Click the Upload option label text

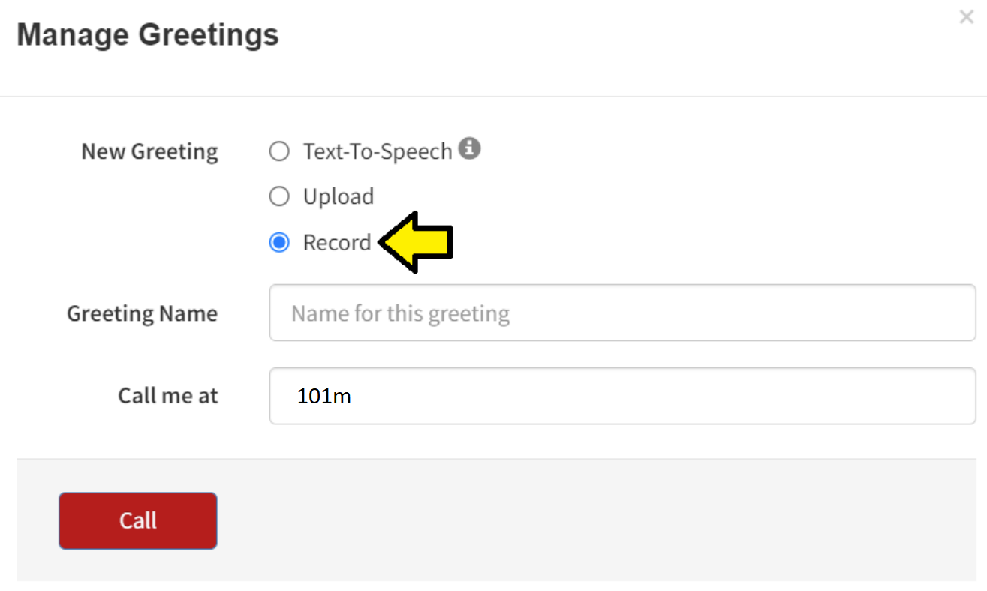(x=339, y=197)
